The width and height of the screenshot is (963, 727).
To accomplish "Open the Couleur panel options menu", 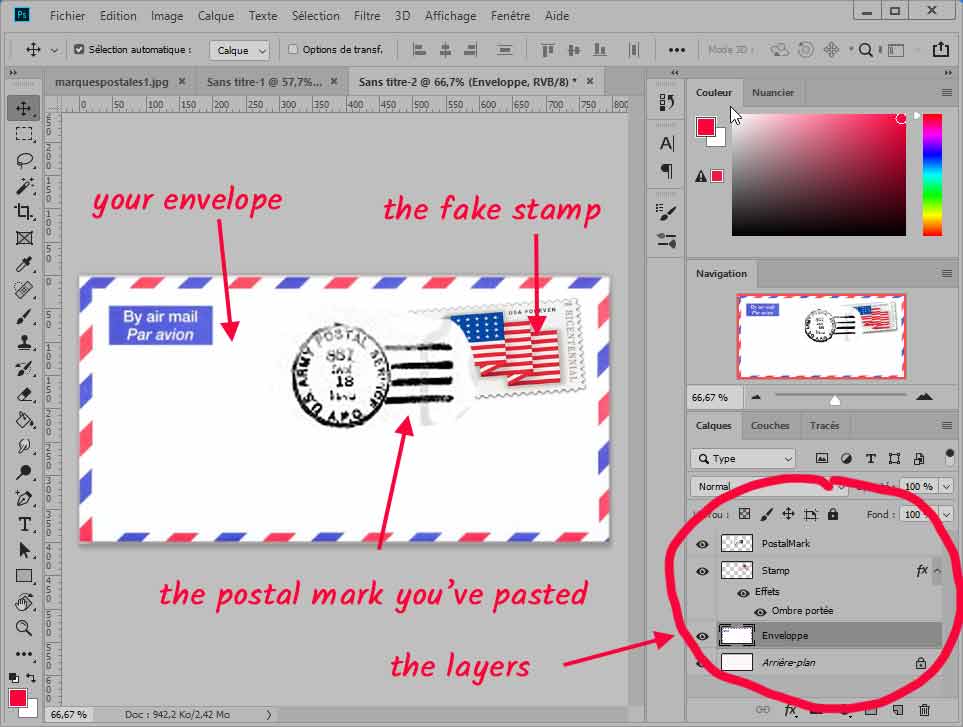I will pyautogui.click(x=946, y=93).
